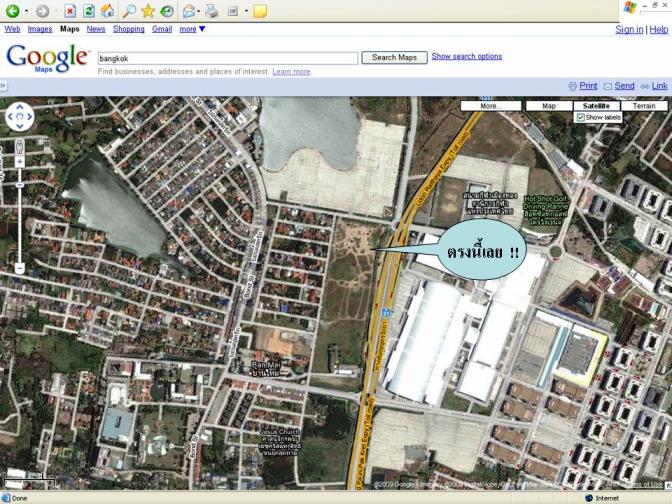This screenshot has height=504, width=672.
Task: Uncheck the Show labels checkbox
Action: point(581,117)
